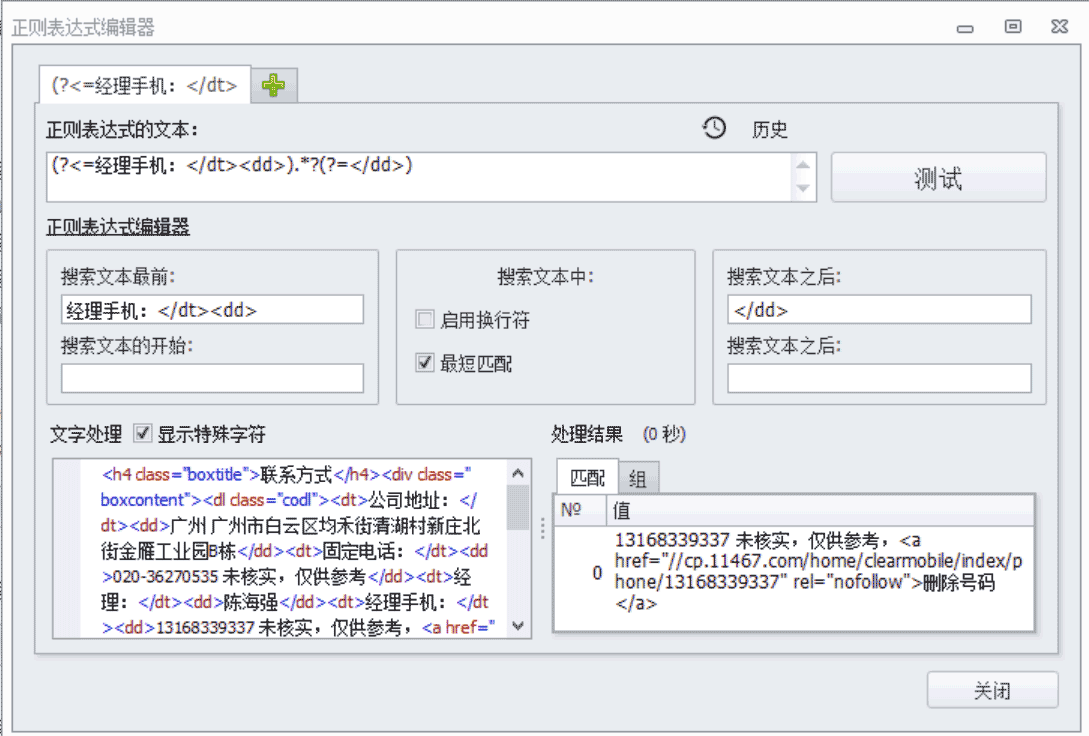Click the green plus add-tab icon
1089x736 pixels.
click(273, 87)
